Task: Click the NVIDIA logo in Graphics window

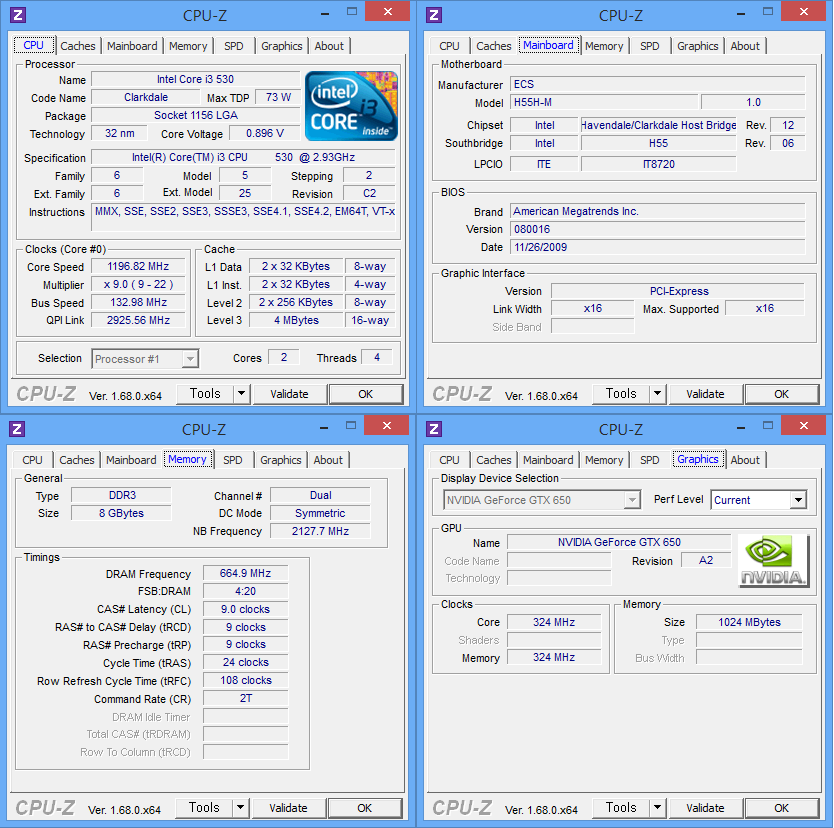Action: click(773, 561)
